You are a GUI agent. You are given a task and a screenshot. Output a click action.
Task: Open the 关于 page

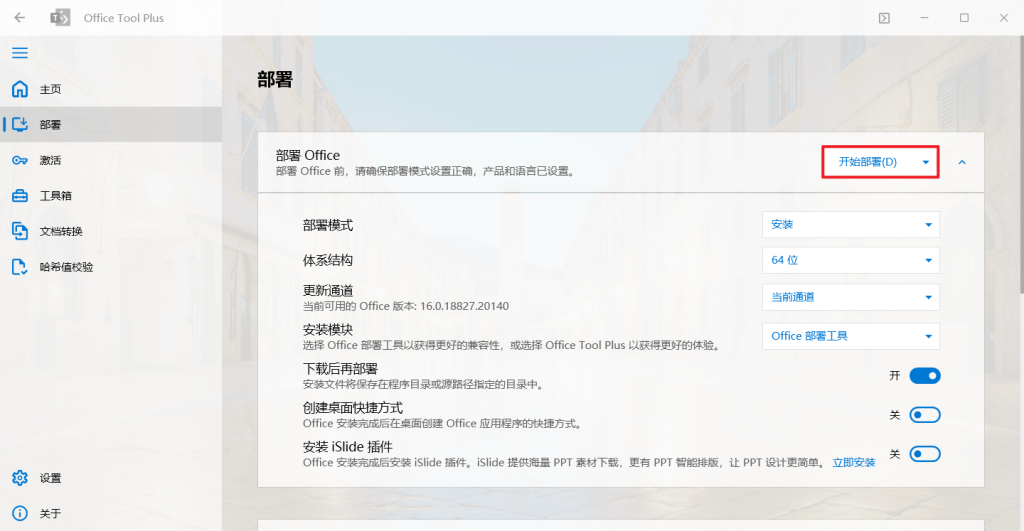point(111,513)
